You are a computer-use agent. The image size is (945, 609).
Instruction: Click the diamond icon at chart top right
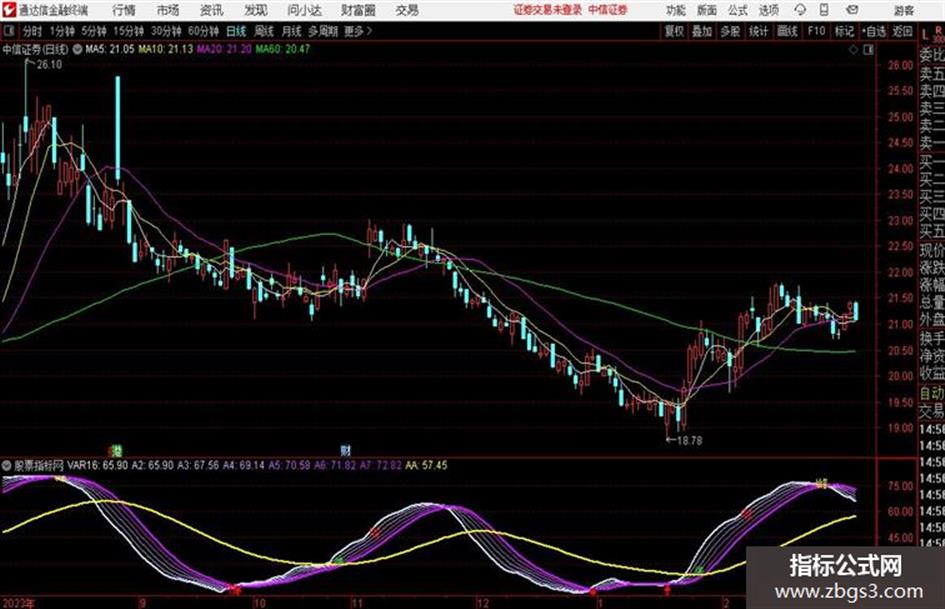pos(853,50)
